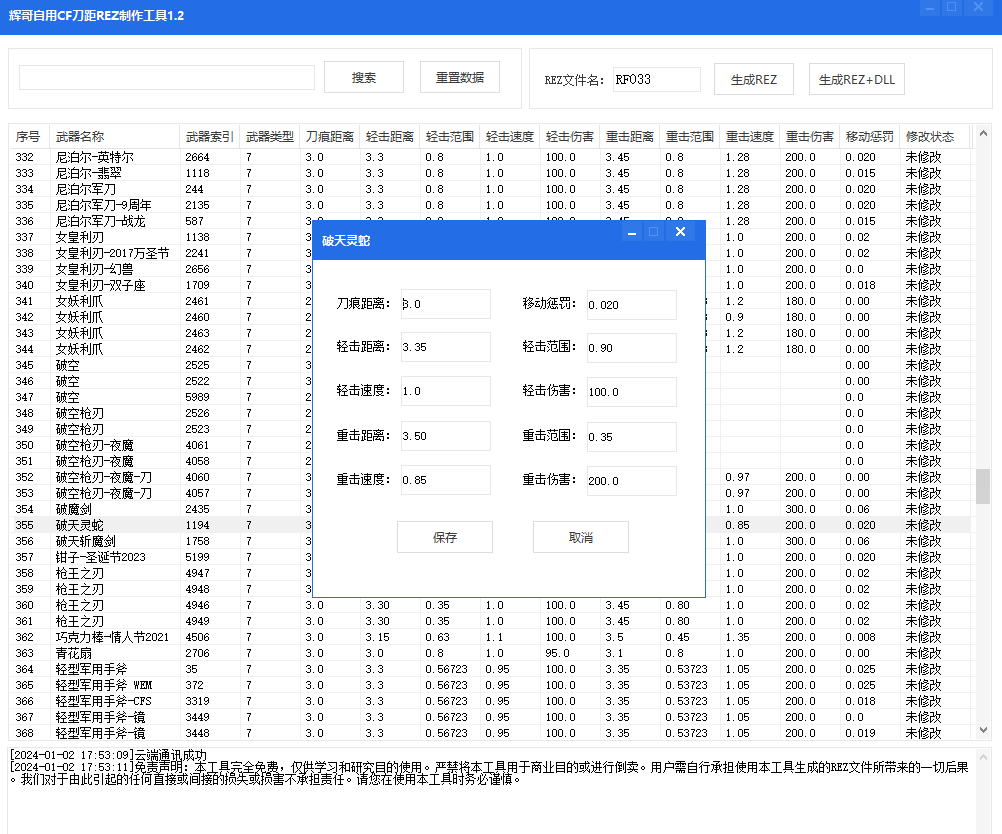Click the 轻击范围 input field

(x=631, y=348)
